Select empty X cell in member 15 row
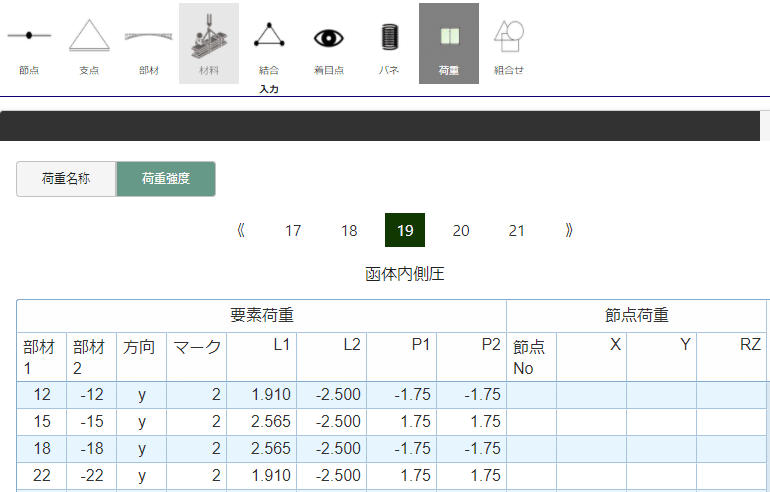Screen dimensions: 770x492 click(592, 422)
